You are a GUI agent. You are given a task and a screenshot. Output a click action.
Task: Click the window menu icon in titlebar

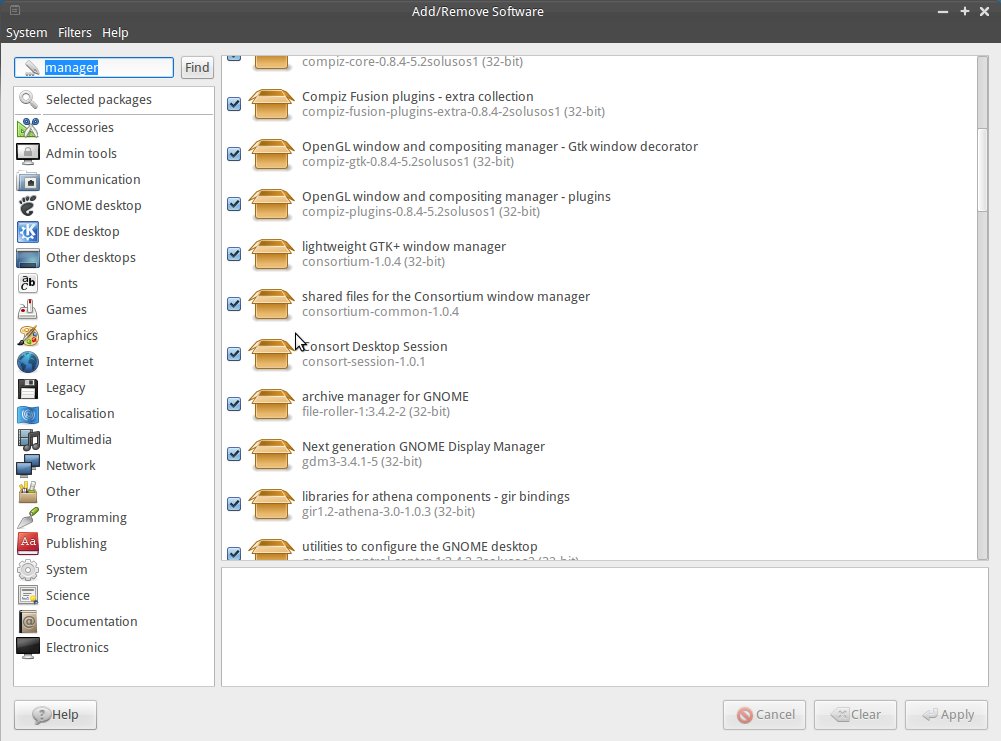coord(15,10)
